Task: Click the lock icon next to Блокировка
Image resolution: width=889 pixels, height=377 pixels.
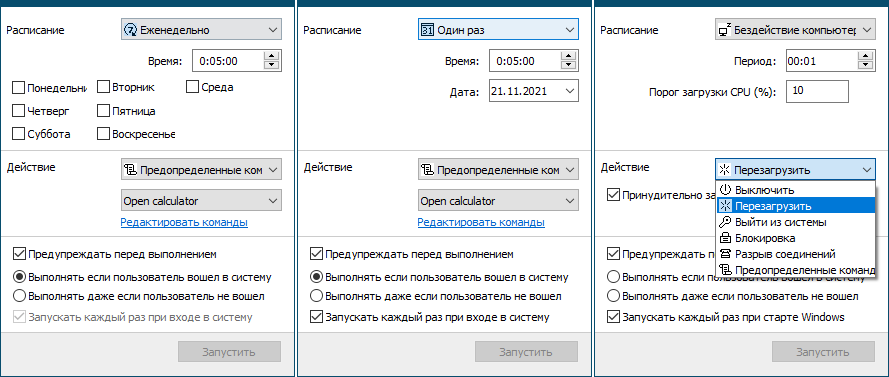Action: 725,238
